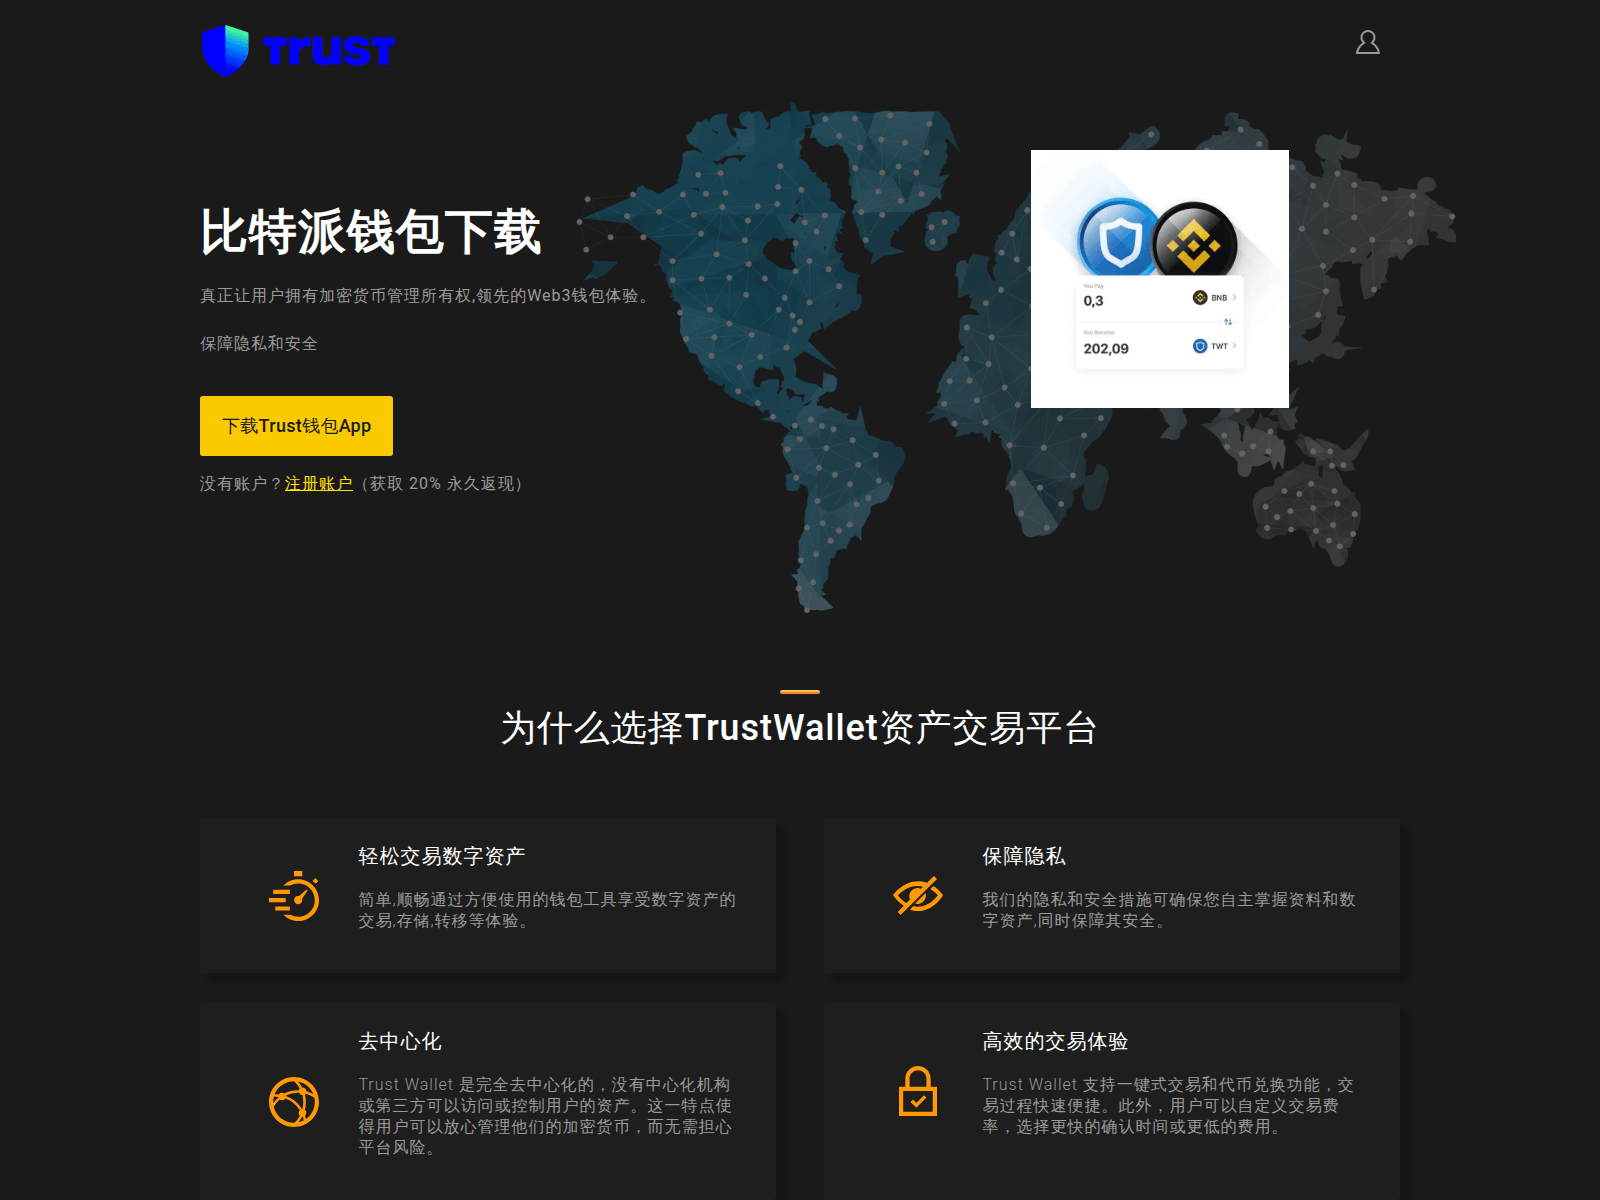Click the Trust shield logo in the header

click(x=225, y=47)
